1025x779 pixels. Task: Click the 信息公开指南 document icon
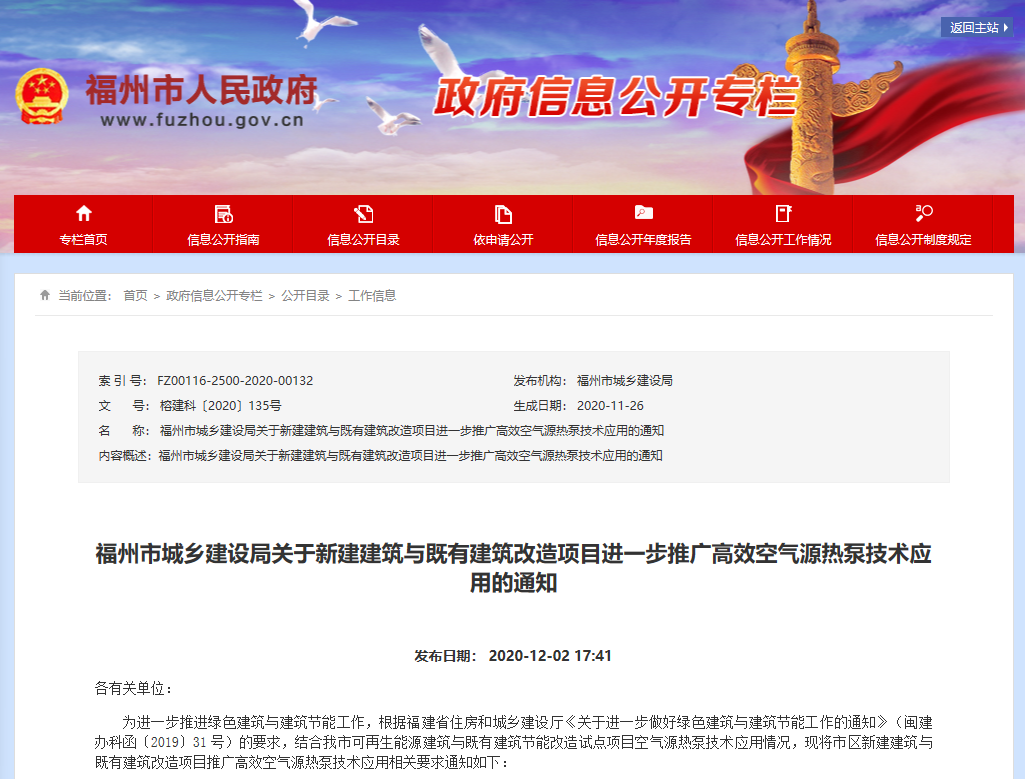click(223, 213)
